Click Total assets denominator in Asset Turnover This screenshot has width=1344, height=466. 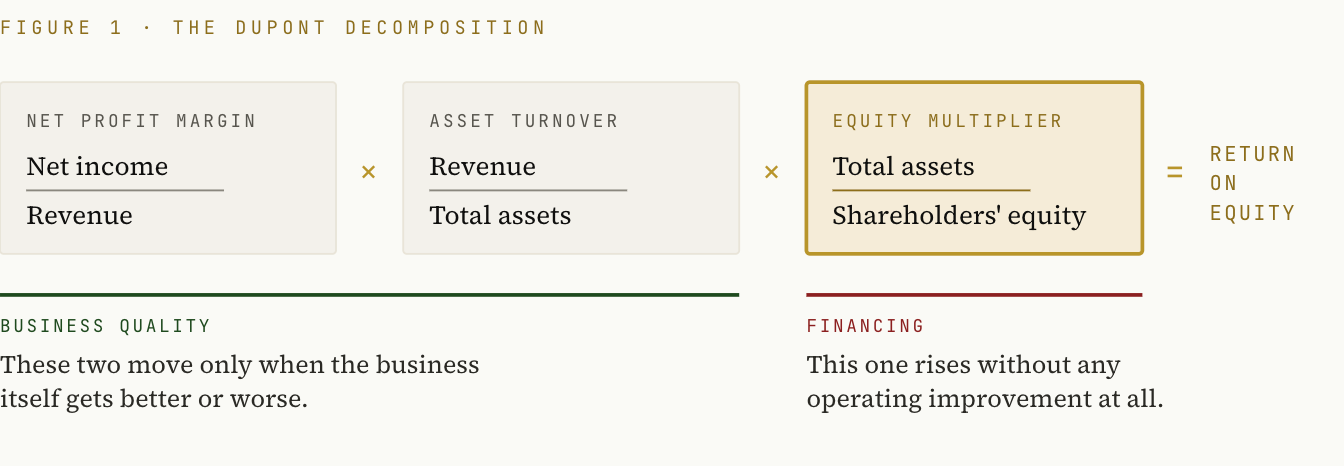(x=501, y=215)
